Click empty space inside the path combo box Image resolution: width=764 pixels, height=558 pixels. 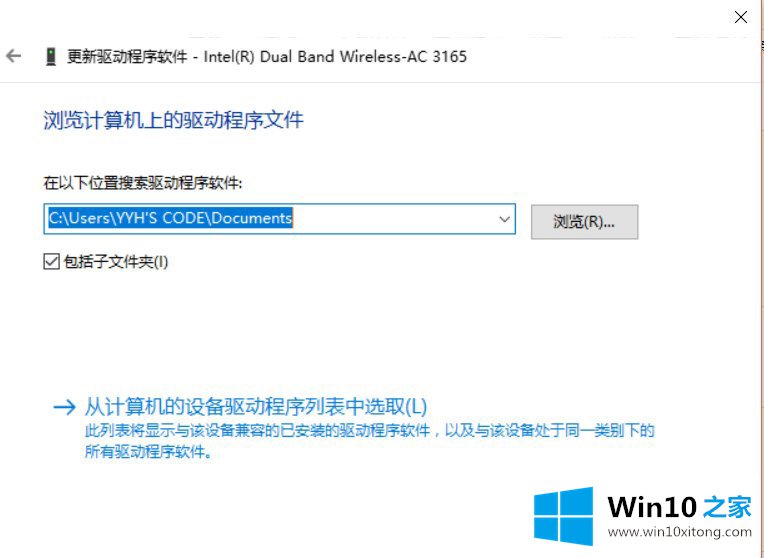pos(394,219)
